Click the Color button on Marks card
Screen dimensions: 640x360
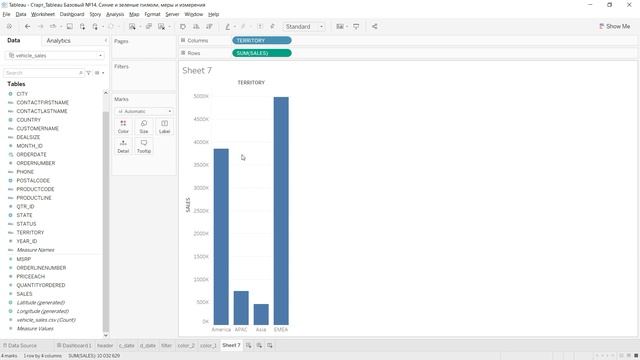[x=123, y=127]
